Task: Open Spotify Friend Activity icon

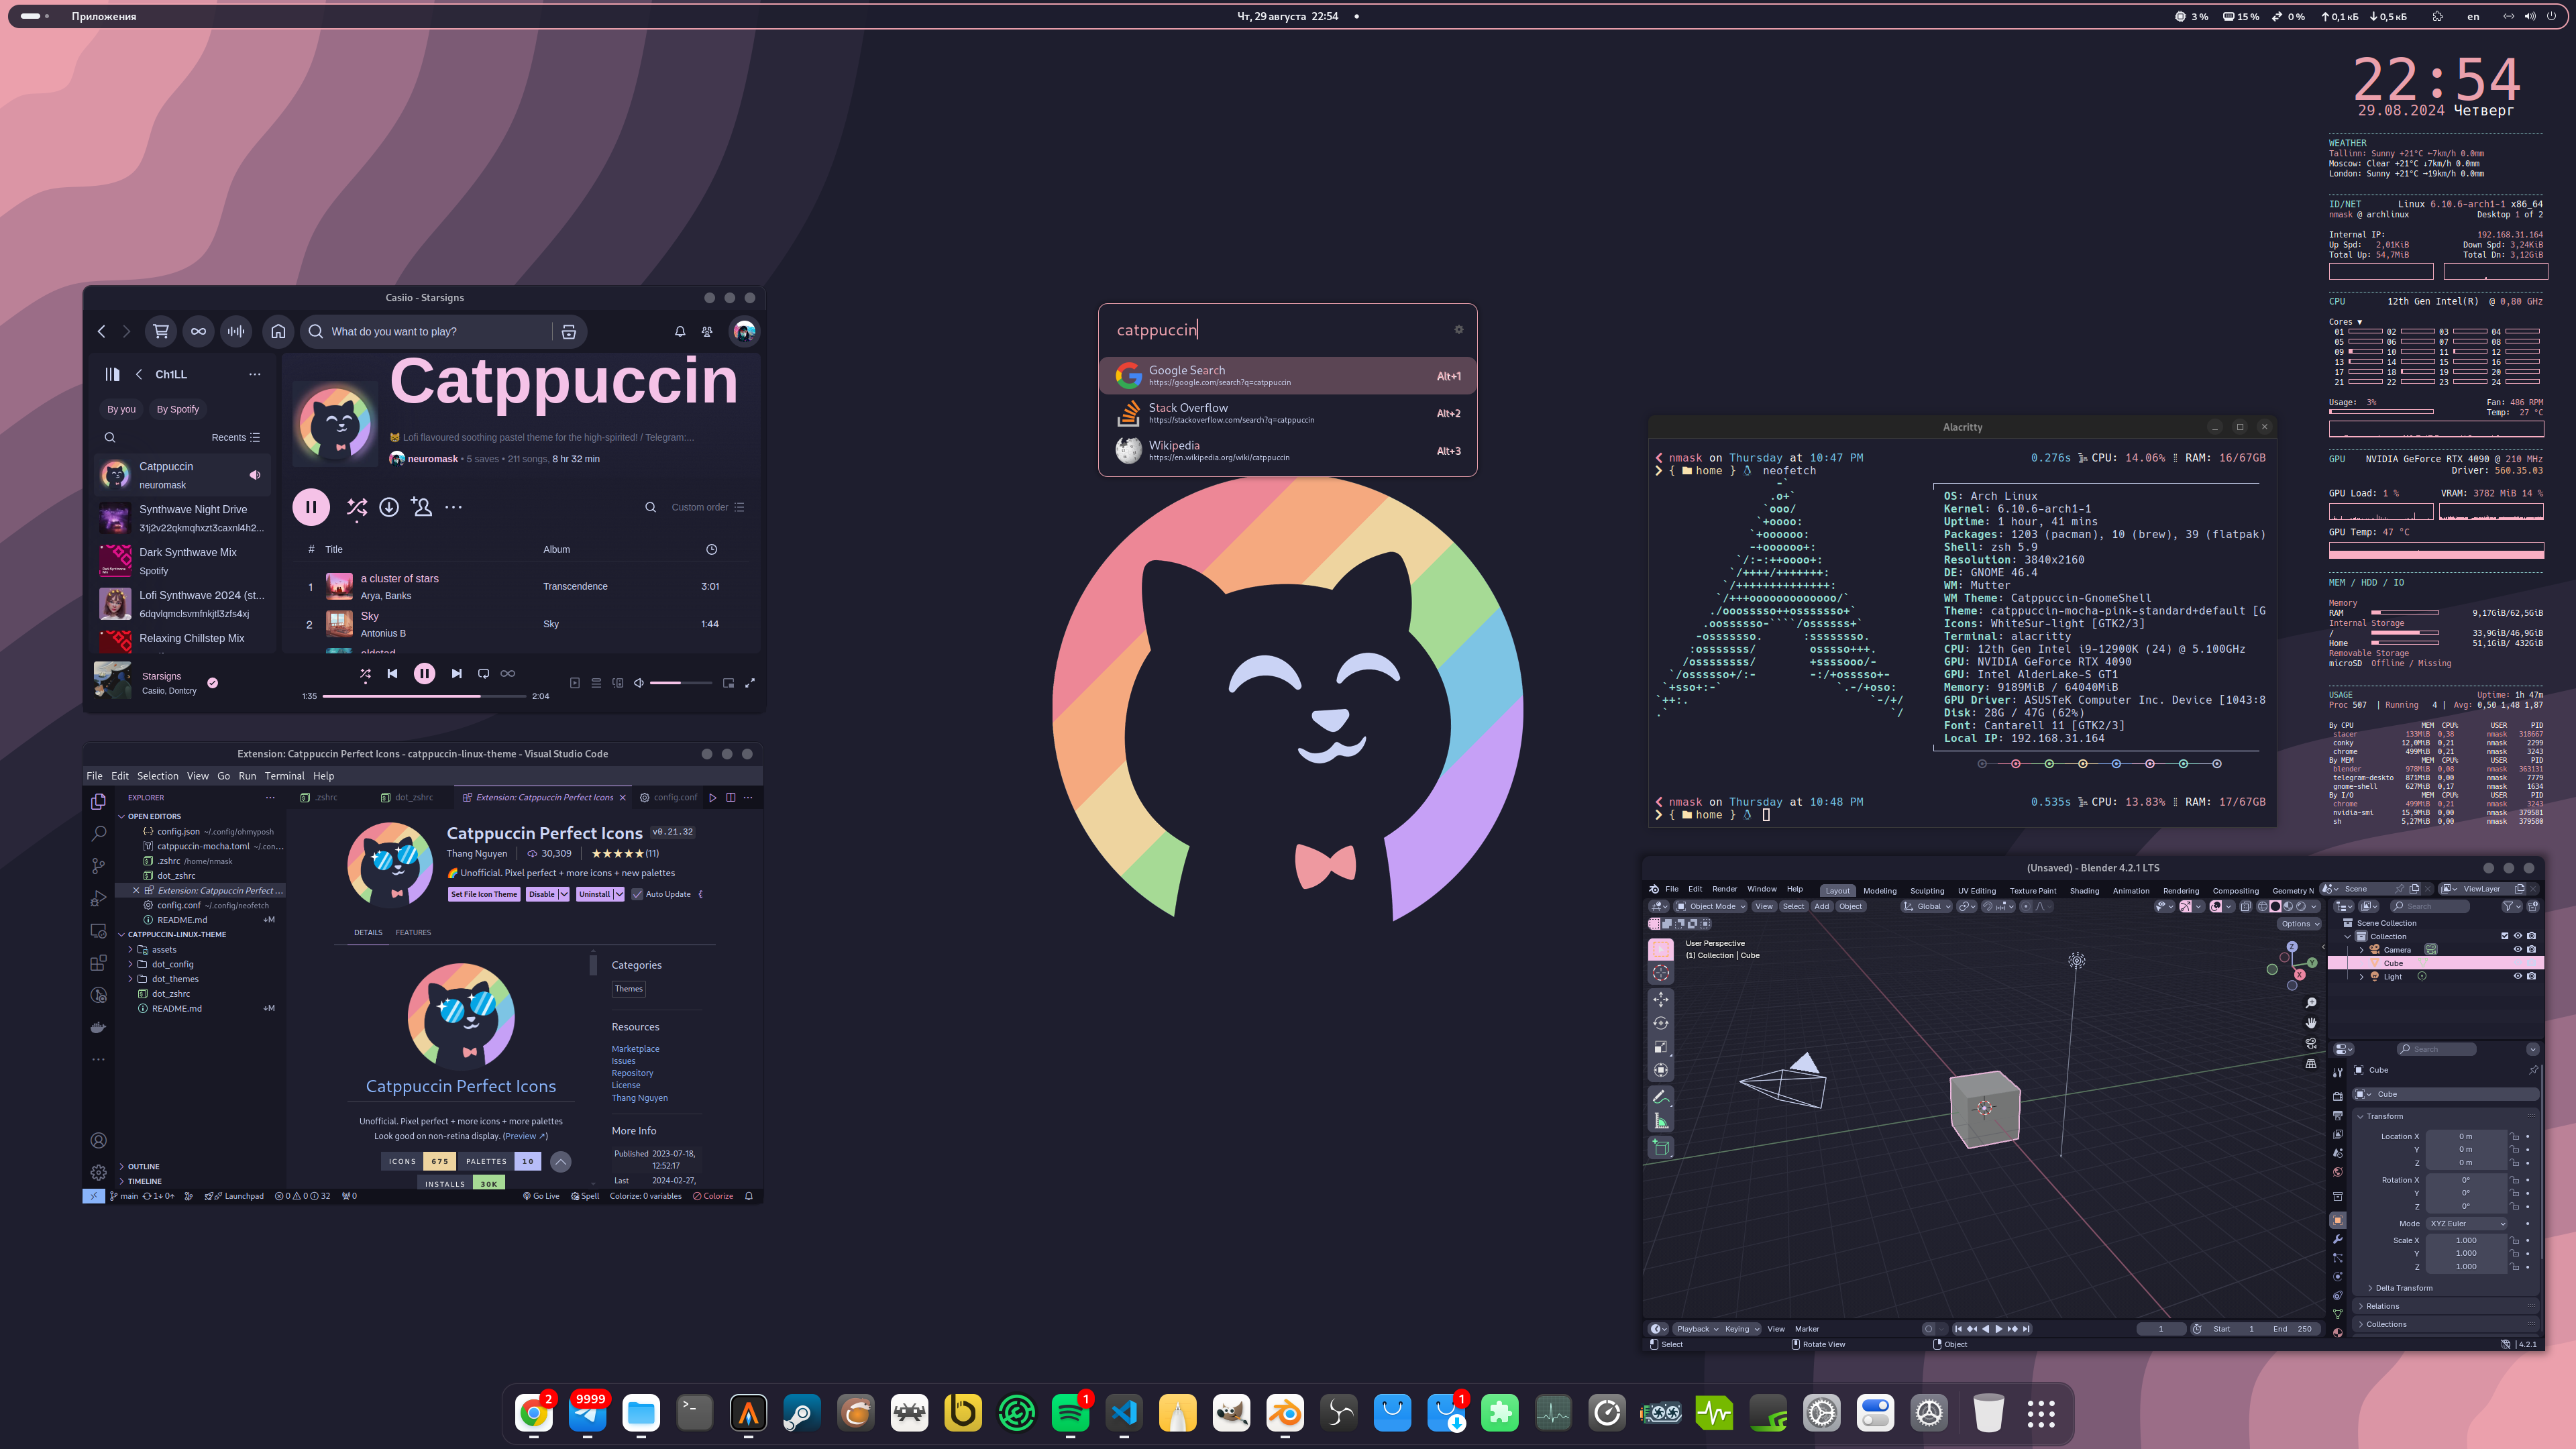Action: point(707,332)
